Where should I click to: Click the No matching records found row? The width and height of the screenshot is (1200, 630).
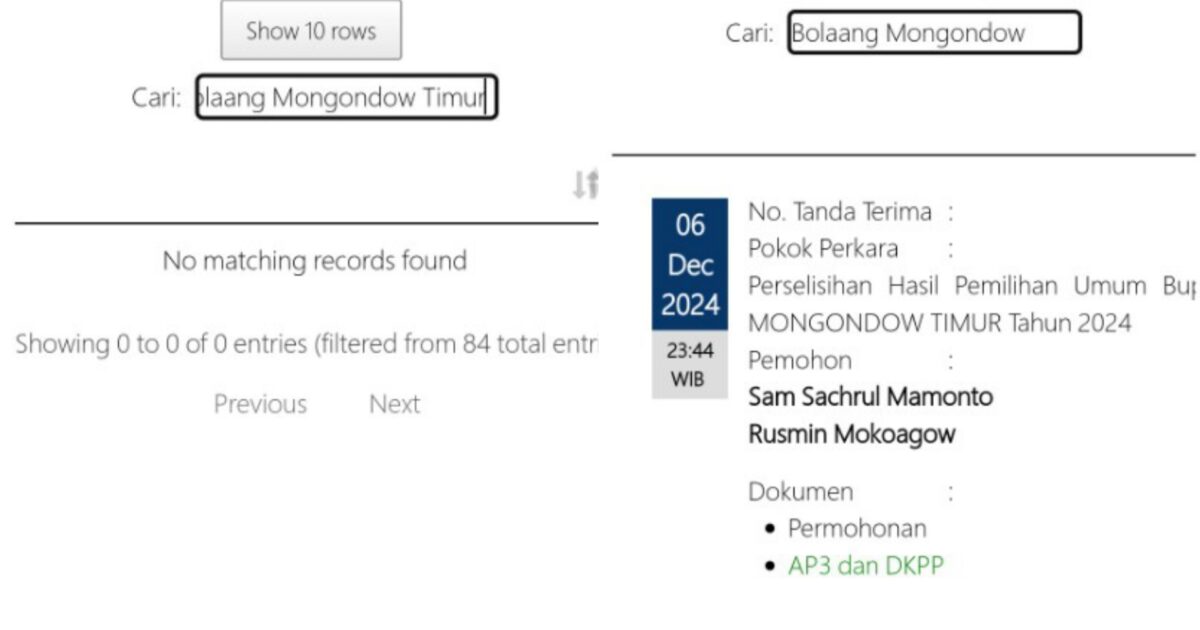[x=315, y=261]
